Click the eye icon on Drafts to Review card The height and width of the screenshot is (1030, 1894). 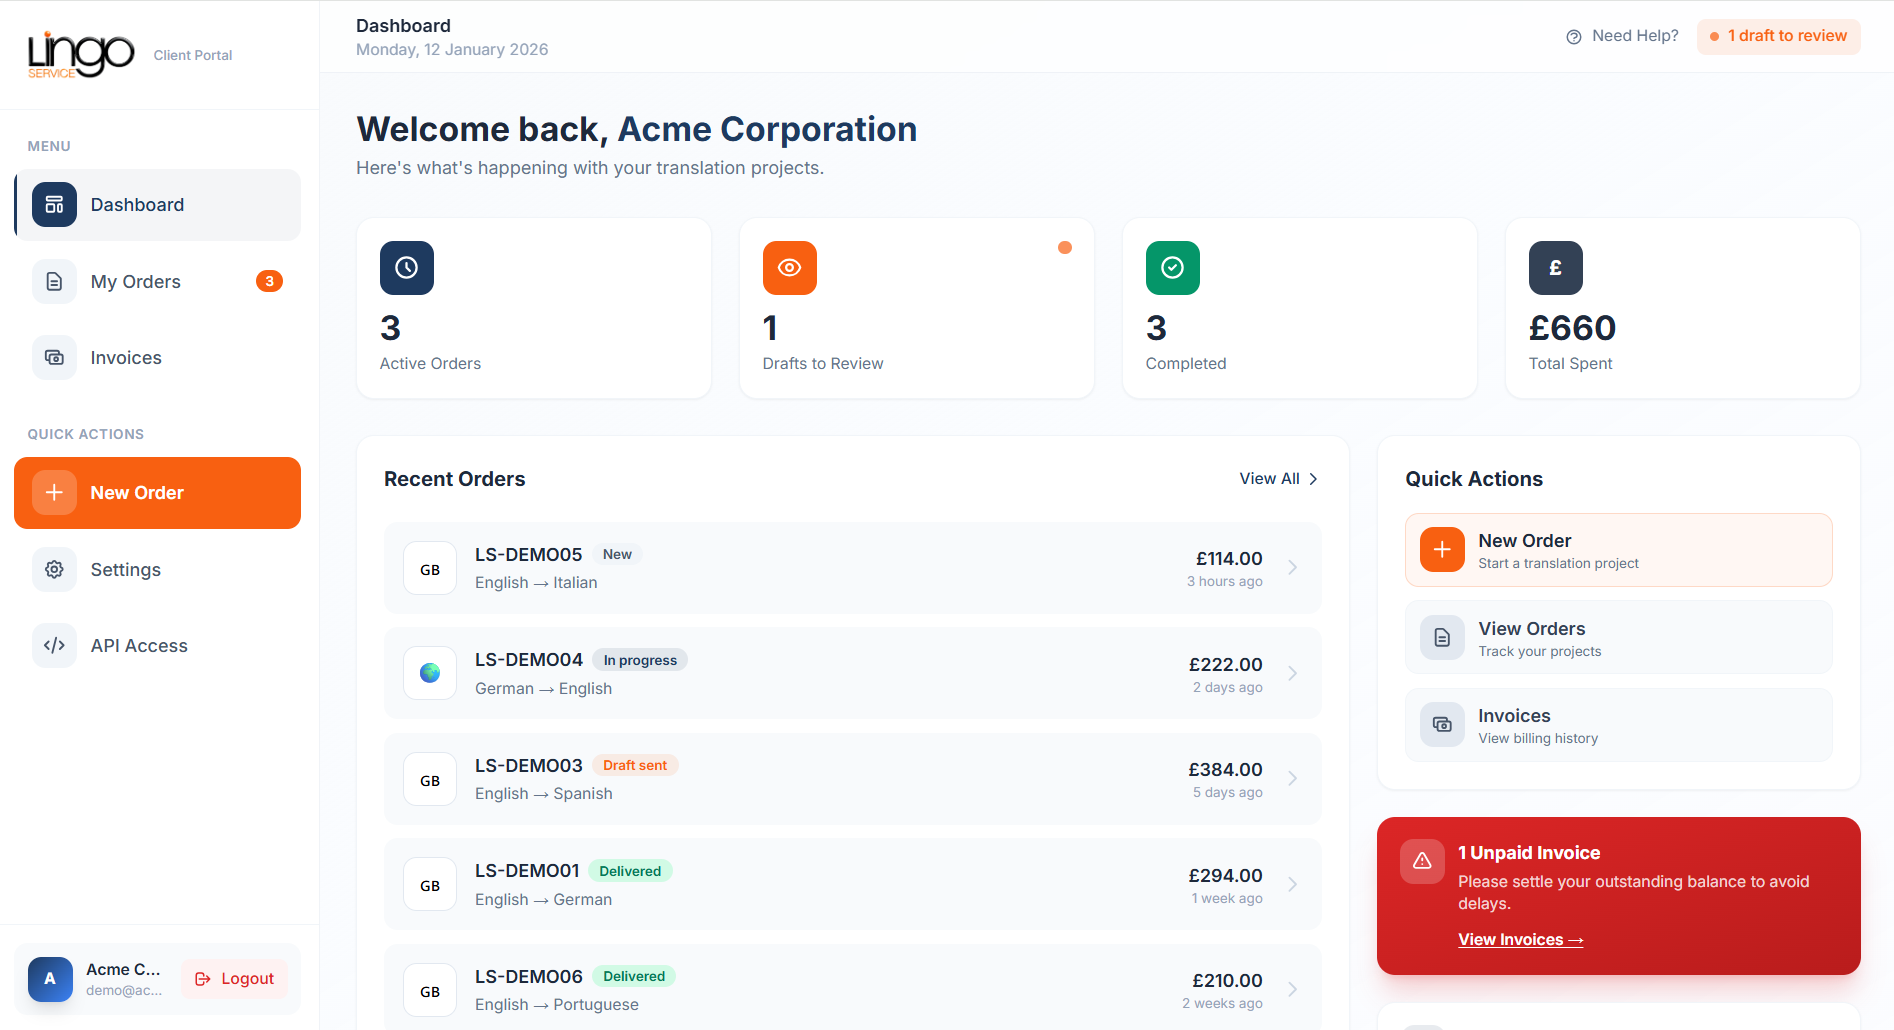pyautogui.click(x=789, y=267)
